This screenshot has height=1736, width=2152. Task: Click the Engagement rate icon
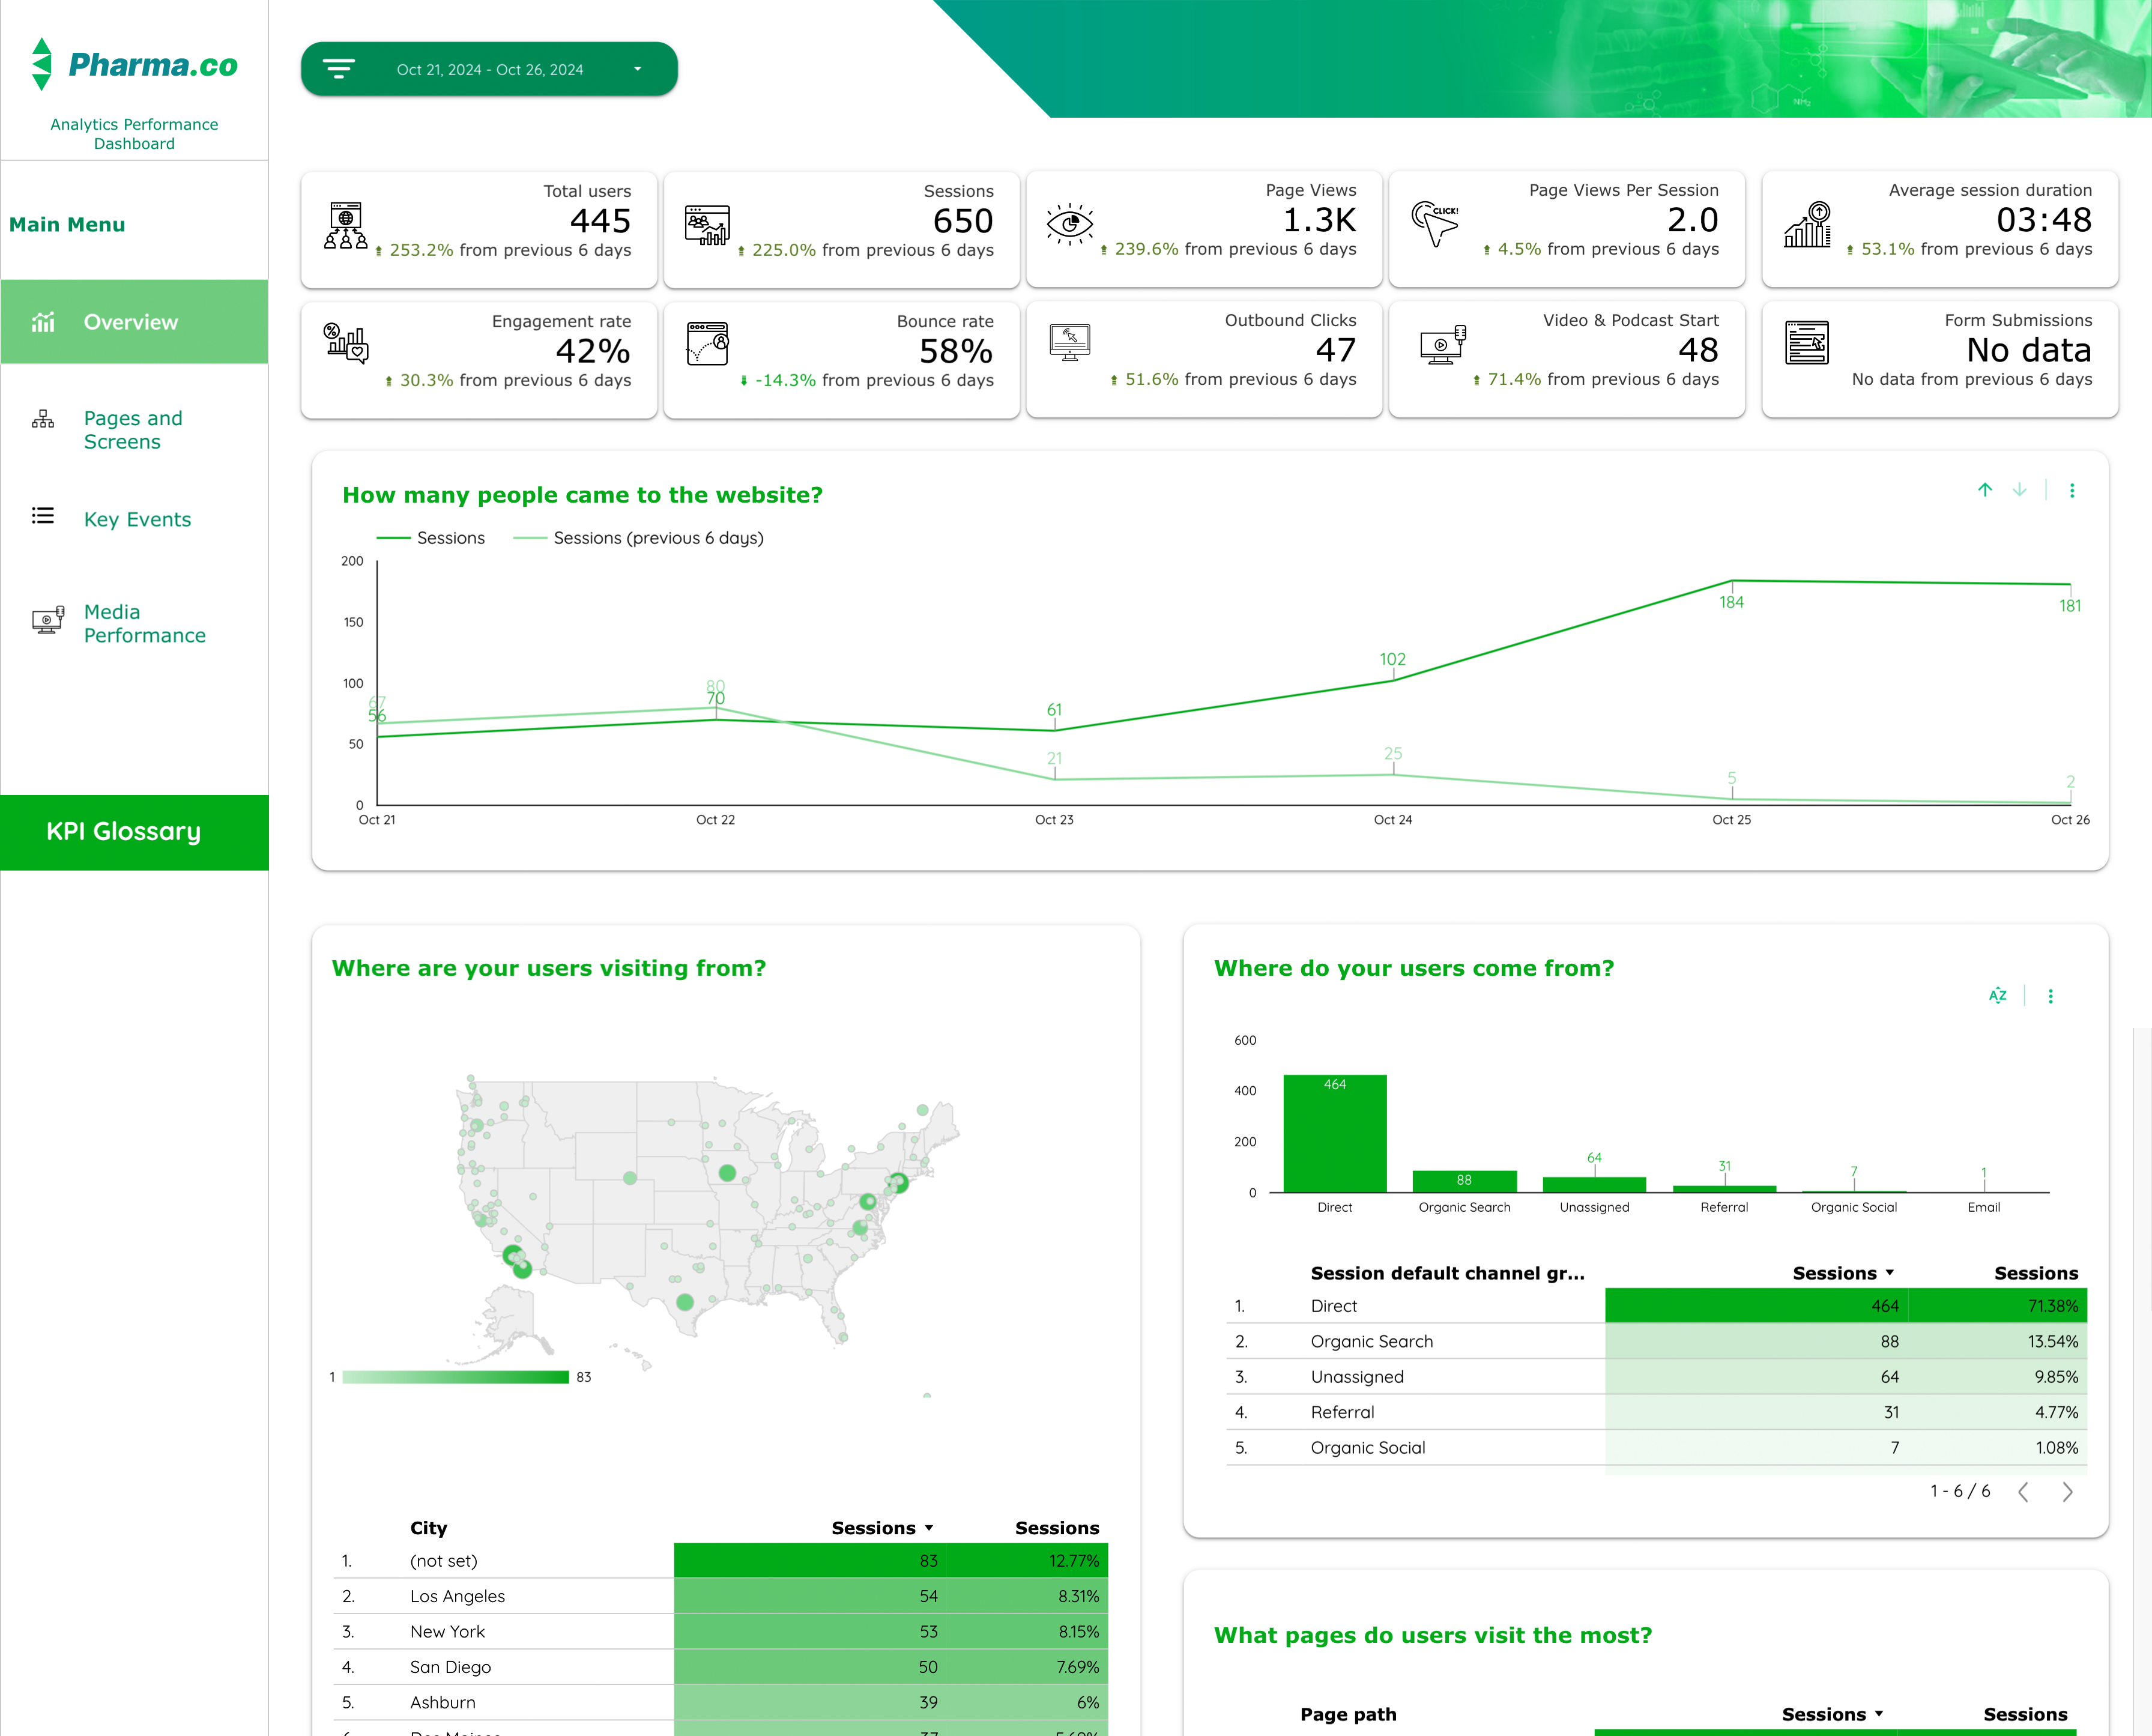[x=346, y=343]
